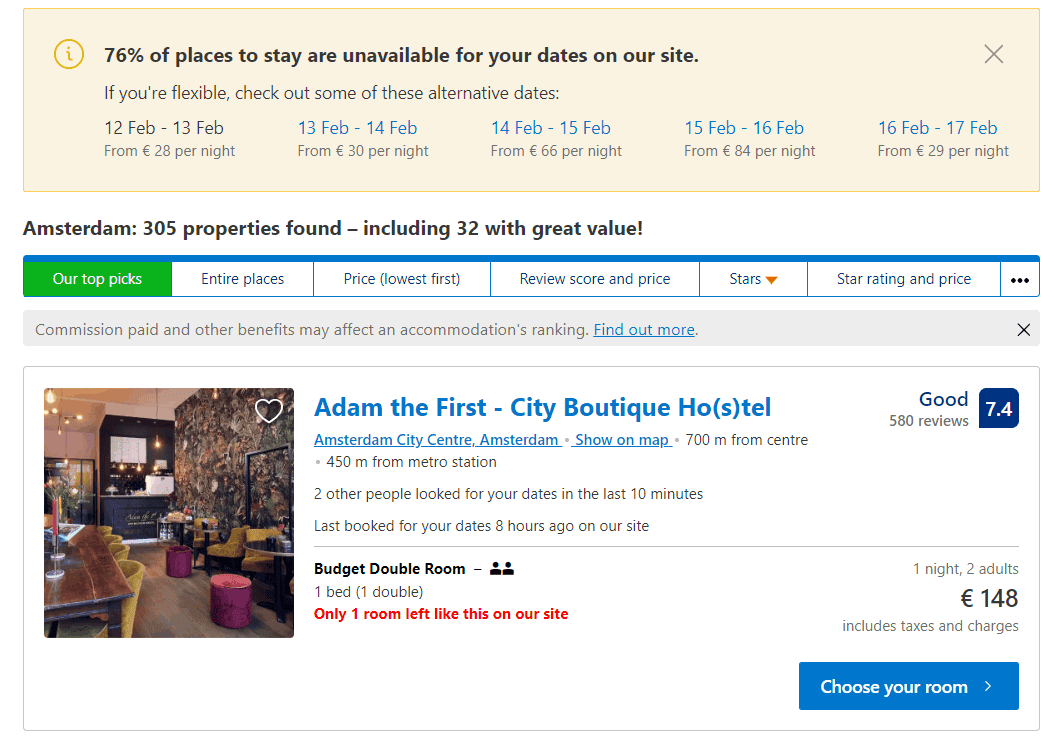This screenshot has width=1057, height=742.
Task: Sort by Entire places
Action: tap(242, 279)
